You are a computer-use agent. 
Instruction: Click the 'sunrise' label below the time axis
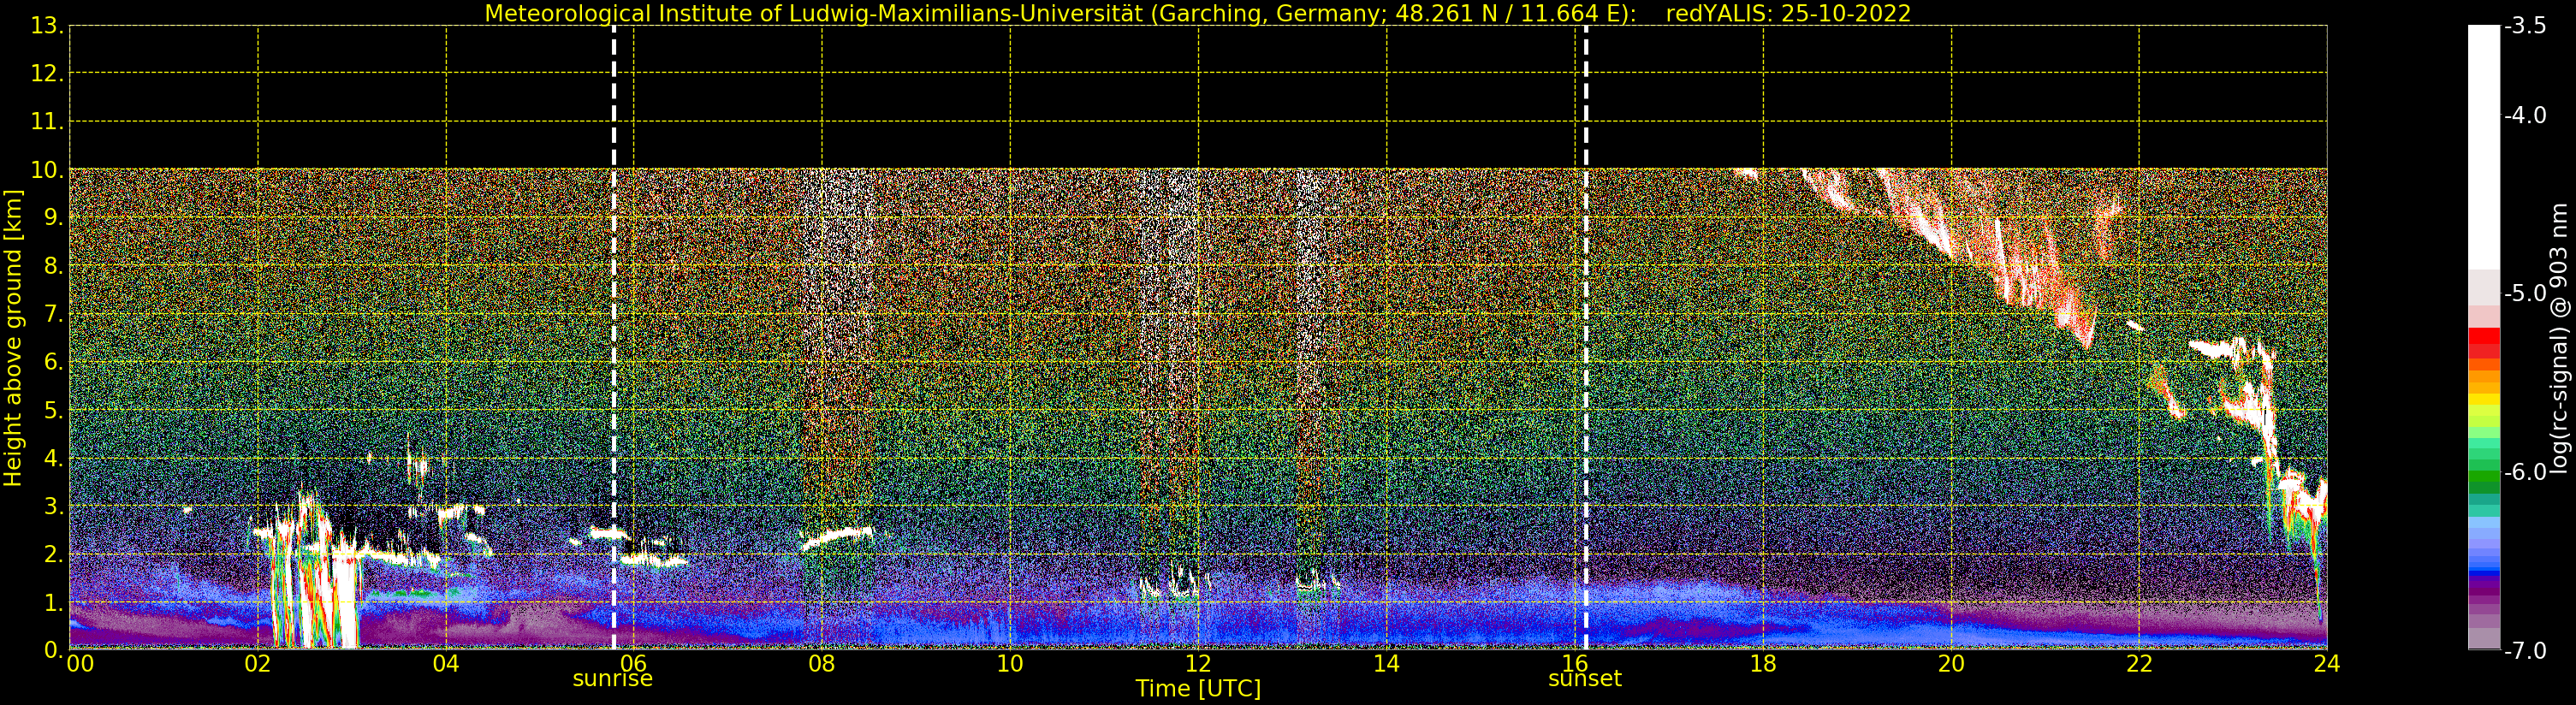point(612,679)
